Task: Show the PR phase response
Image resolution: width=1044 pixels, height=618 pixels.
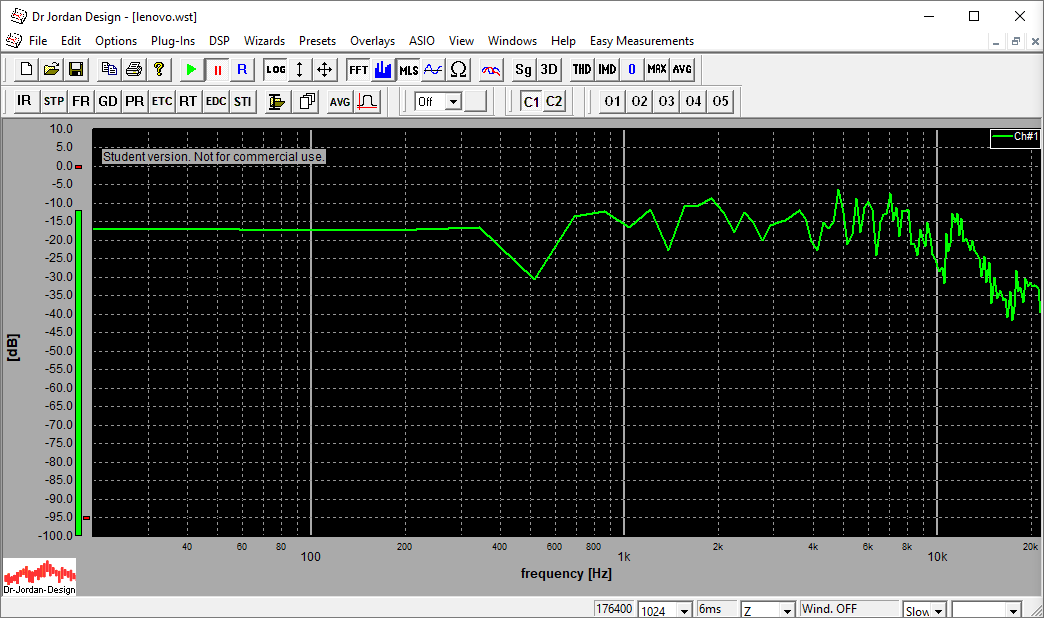Action: point(134,101)
